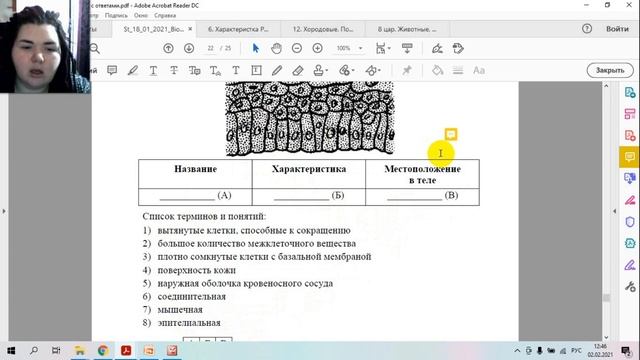Open the read mode display icon
Viewport: 640px width, 360px height.
pyautogui.click(x=407, y=48)
